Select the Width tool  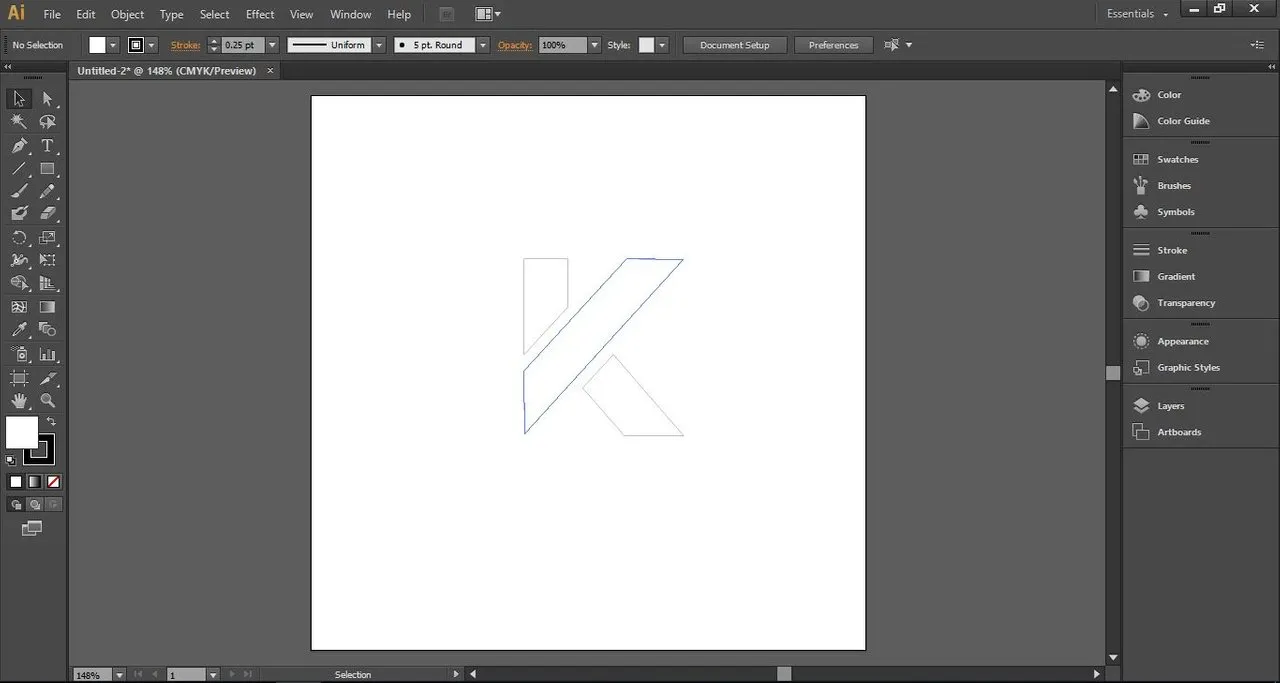[19, 260]
